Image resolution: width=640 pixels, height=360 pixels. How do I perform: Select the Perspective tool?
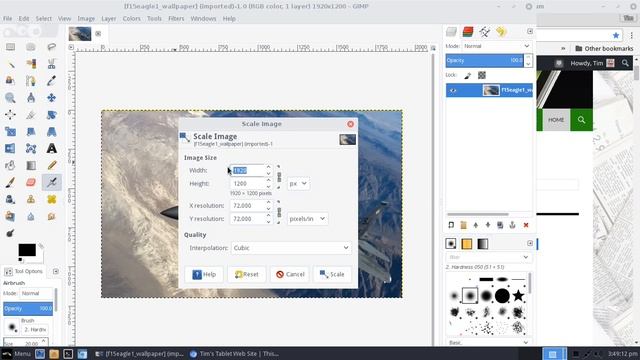pos(51,131)
